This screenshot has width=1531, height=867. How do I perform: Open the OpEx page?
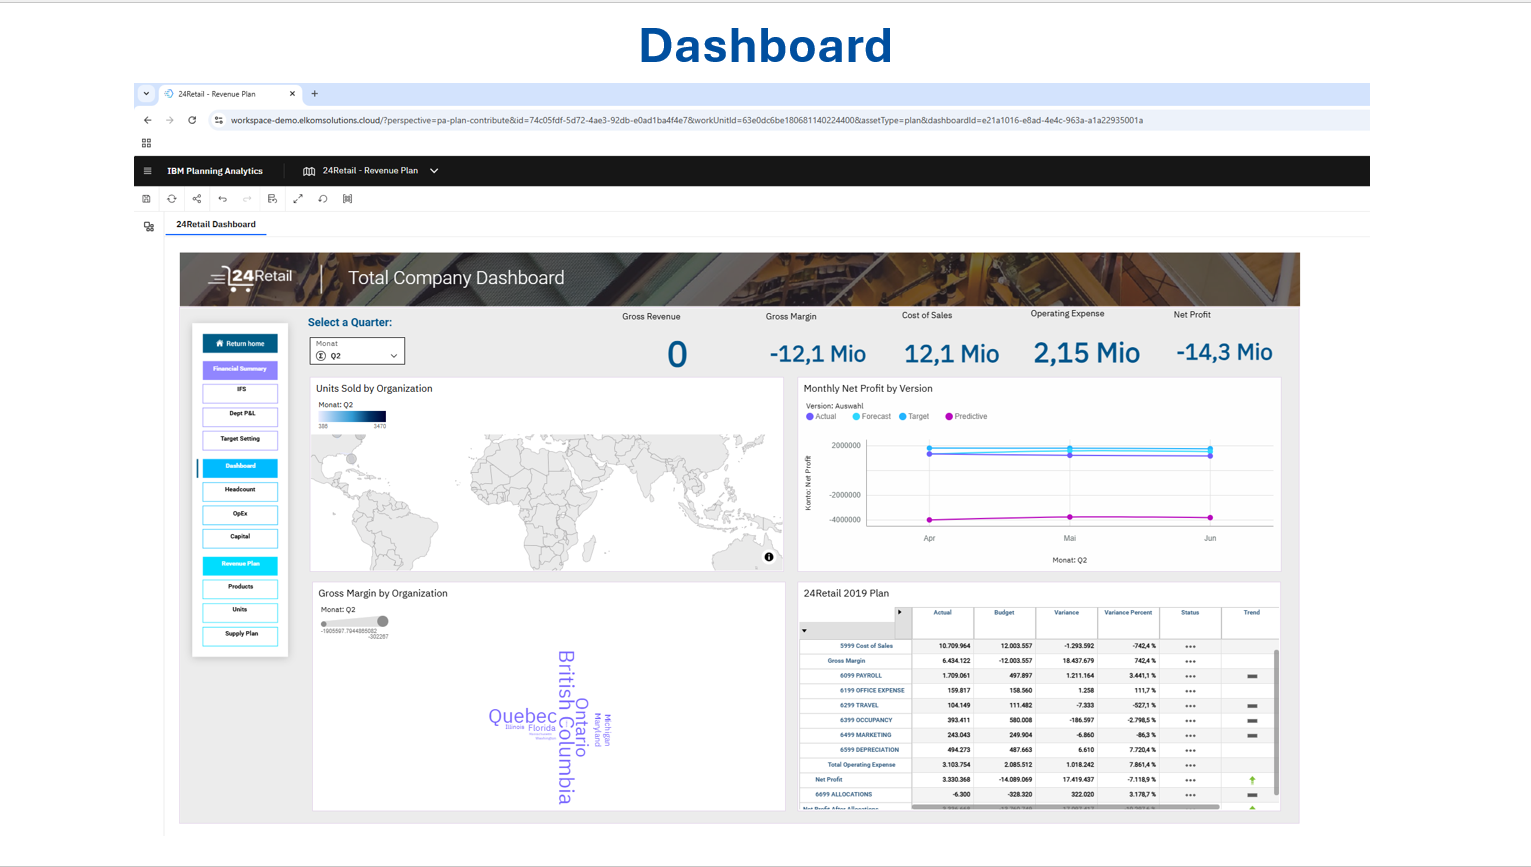tap(240, 515)
